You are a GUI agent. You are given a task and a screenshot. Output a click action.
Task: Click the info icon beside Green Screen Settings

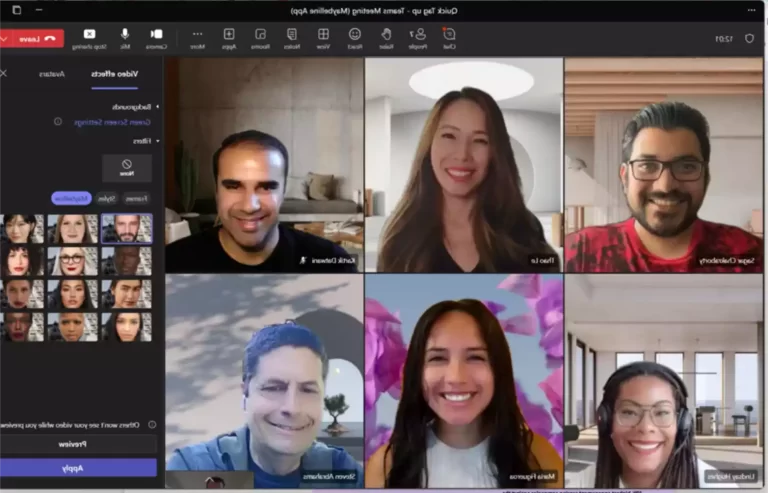pos(58,121)
